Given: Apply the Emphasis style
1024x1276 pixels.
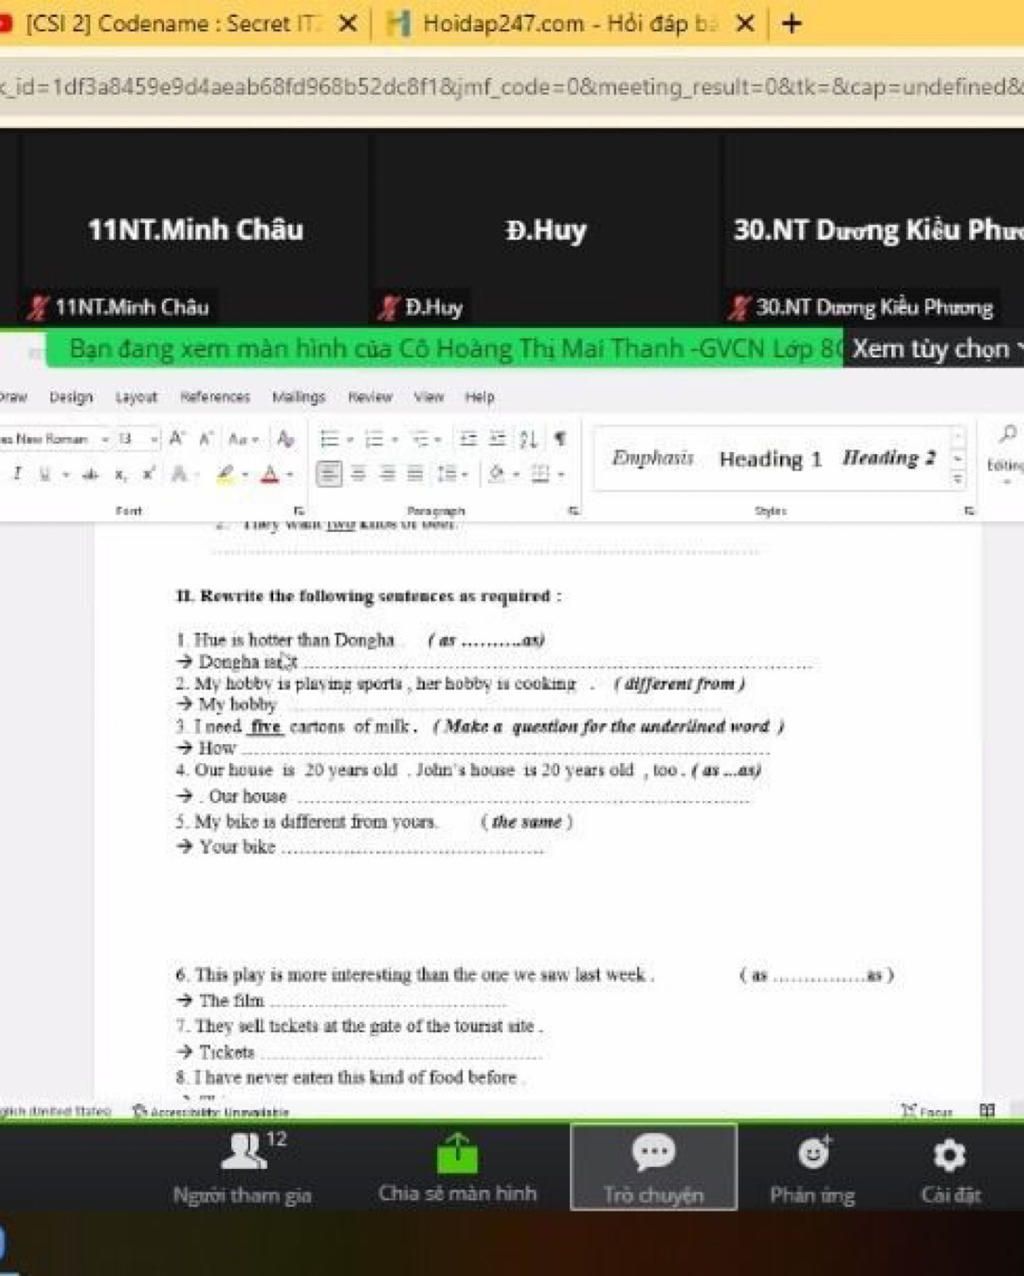Looking at the screenshot, I should tap(653, 458).
